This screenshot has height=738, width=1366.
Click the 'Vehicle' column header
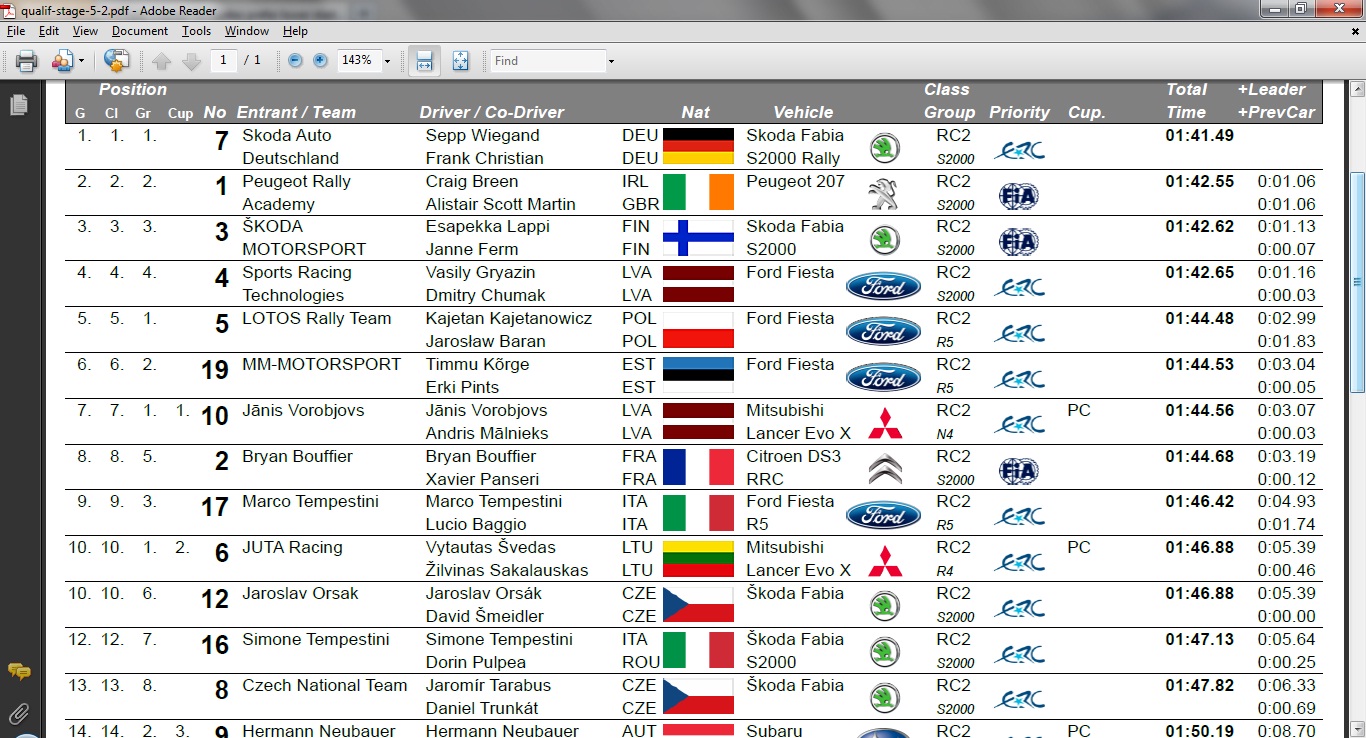(803, 112)
